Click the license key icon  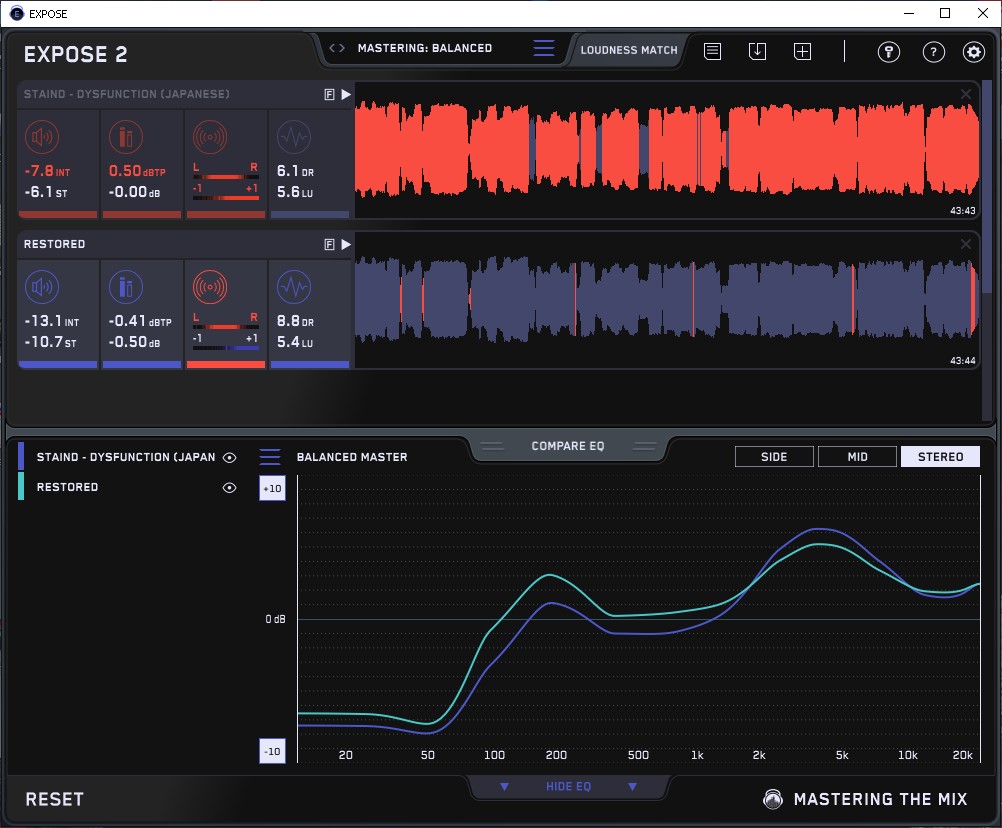[889, 52]
